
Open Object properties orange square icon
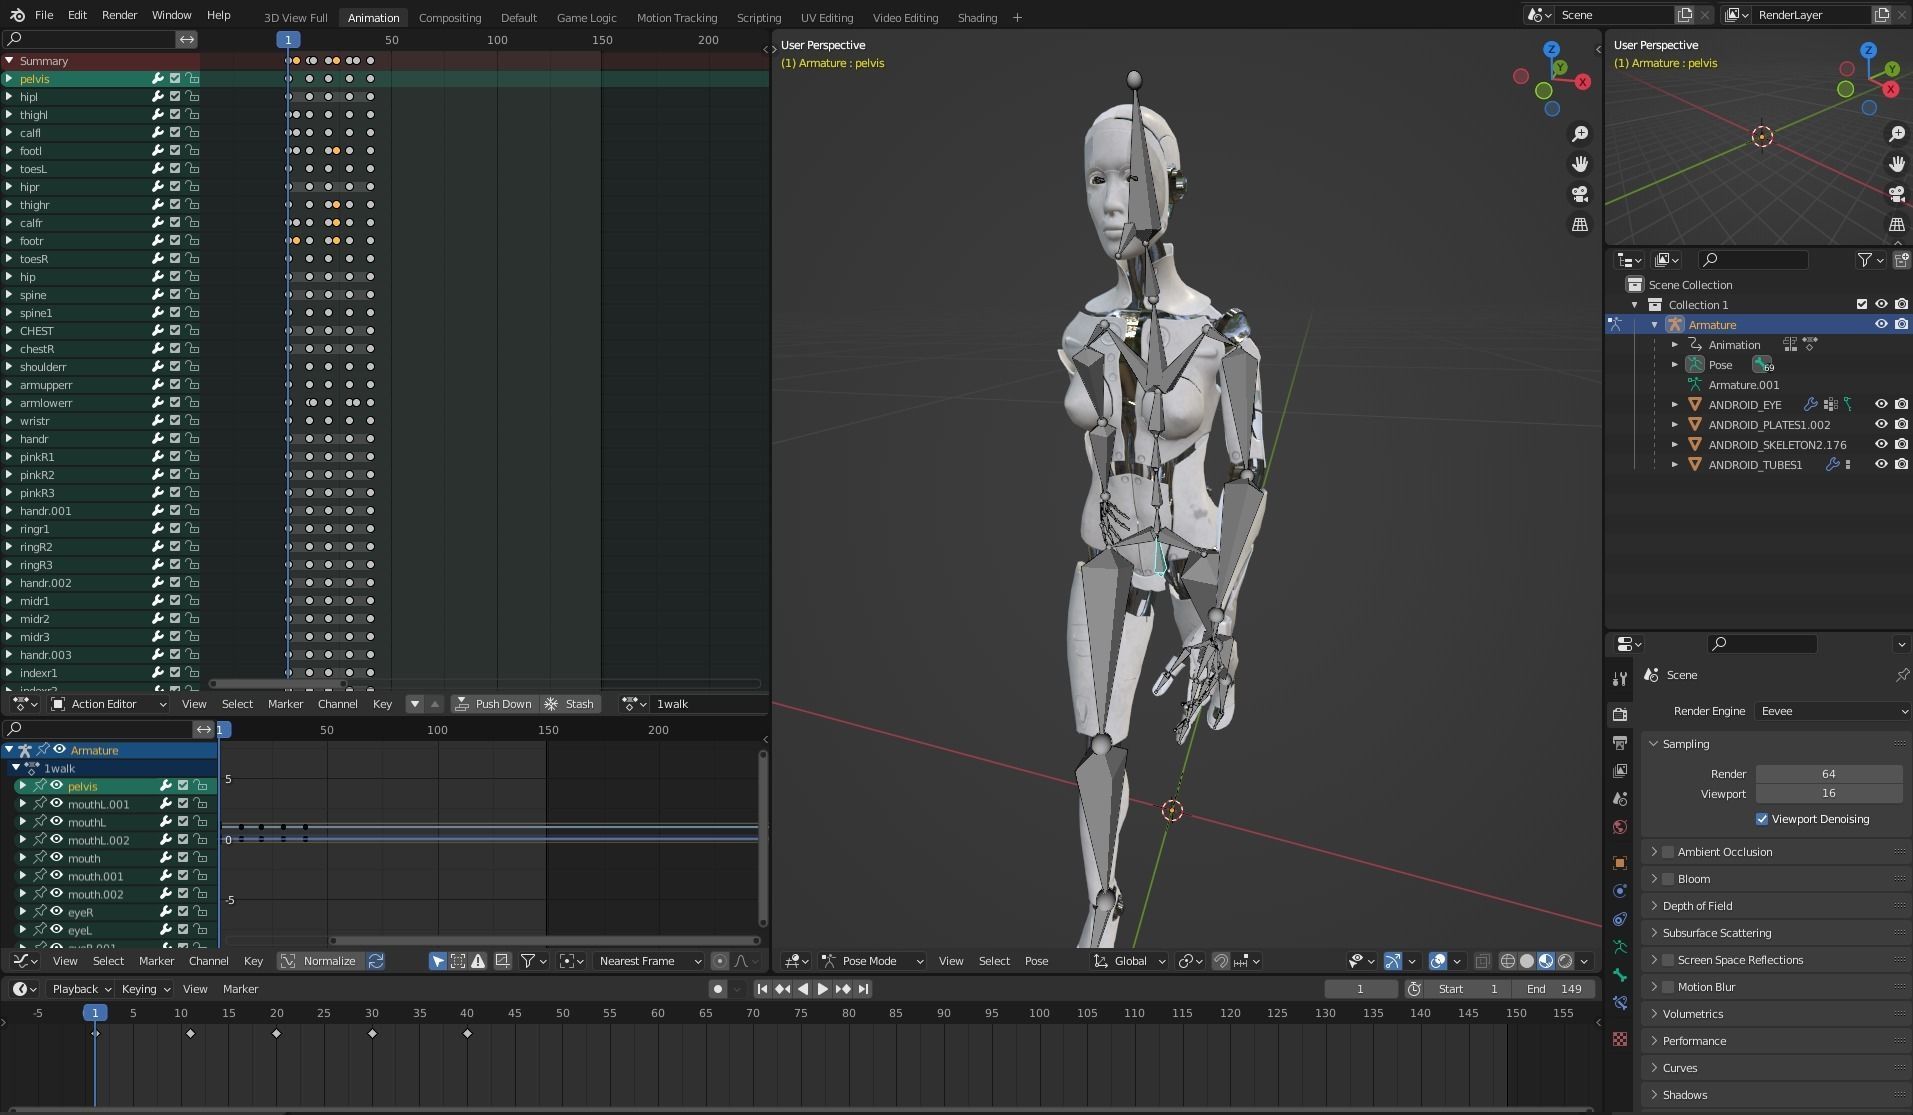1620,863
